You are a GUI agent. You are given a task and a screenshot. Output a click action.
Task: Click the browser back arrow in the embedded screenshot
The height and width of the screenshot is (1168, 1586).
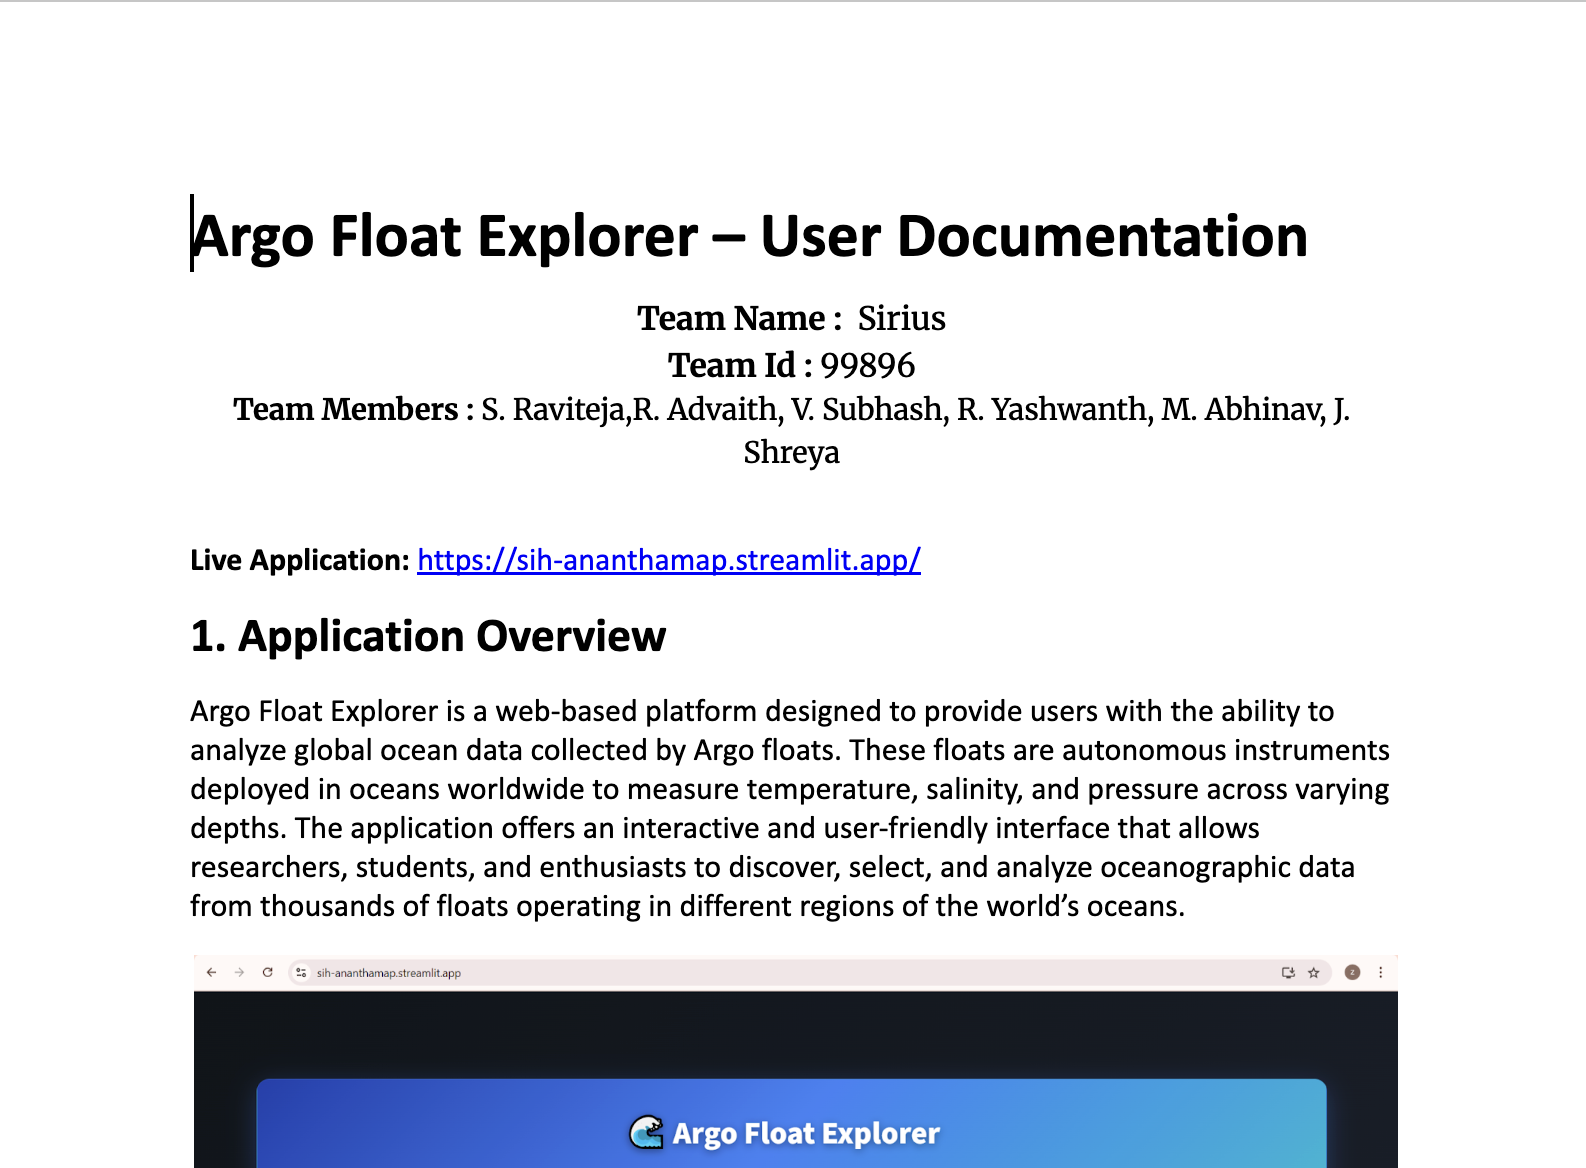coord(211,972)
